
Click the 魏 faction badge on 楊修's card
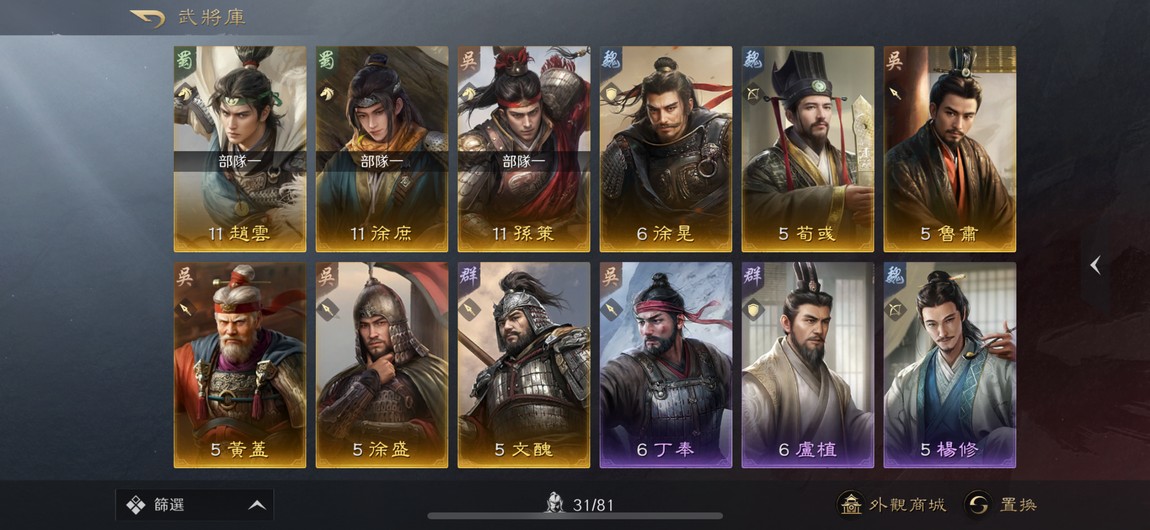tap(895, 276)
